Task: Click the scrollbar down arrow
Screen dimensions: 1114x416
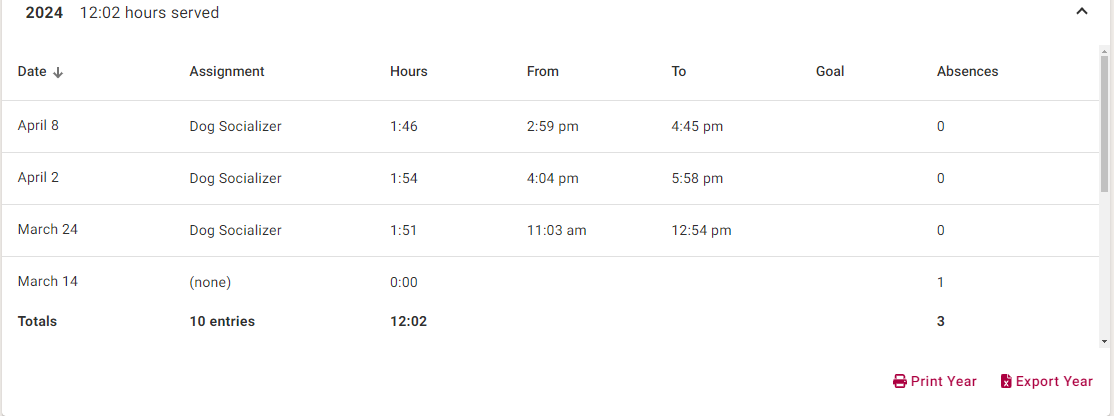Action: click(1104, 341)
